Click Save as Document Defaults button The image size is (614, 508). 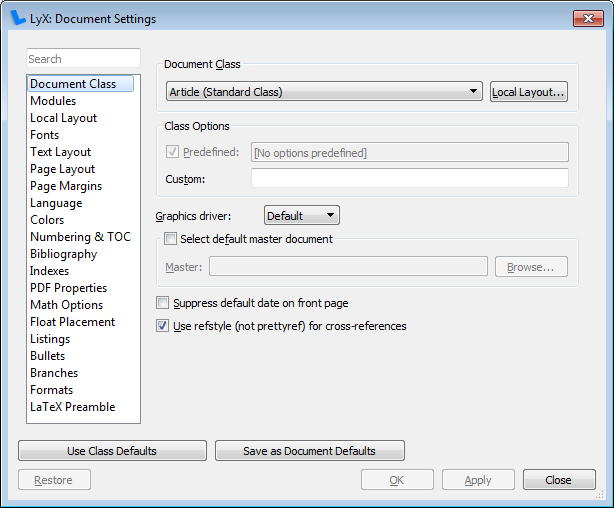[310, 451]
